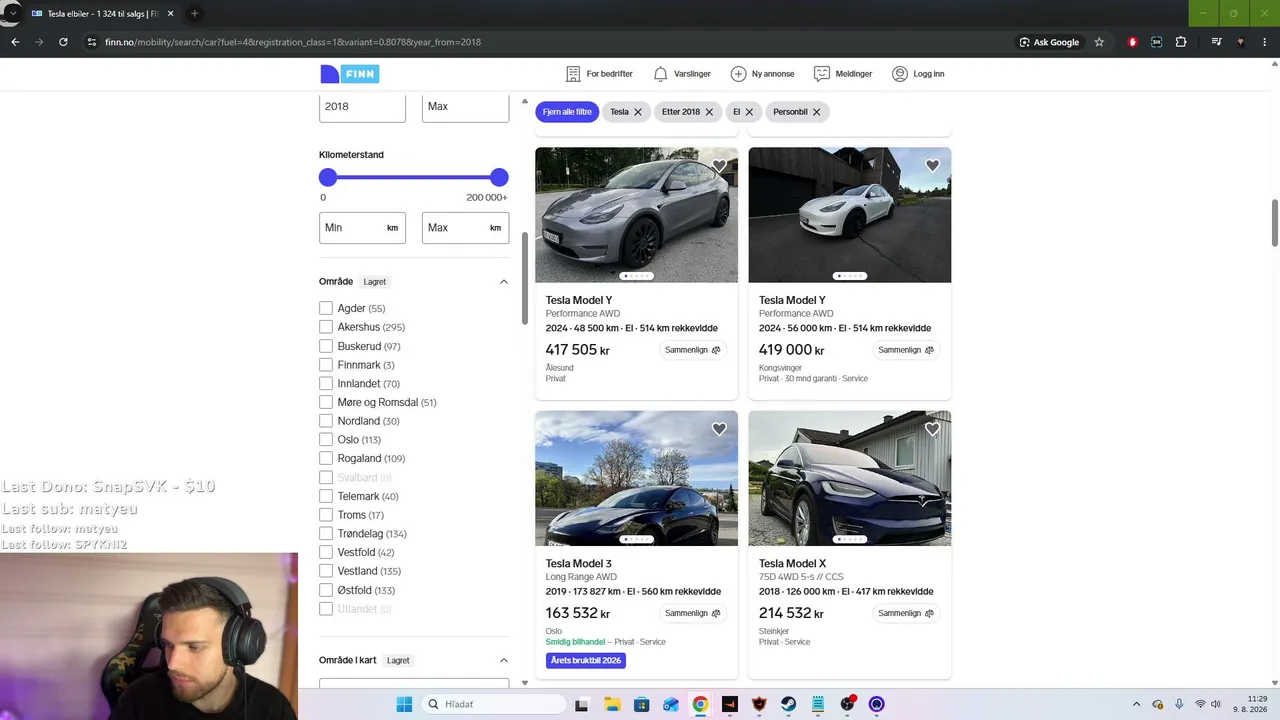The width and height of the screenshot is (1280, 720).
Task: Click the left Kilometerstand slider handle
Action: point(328,178)
